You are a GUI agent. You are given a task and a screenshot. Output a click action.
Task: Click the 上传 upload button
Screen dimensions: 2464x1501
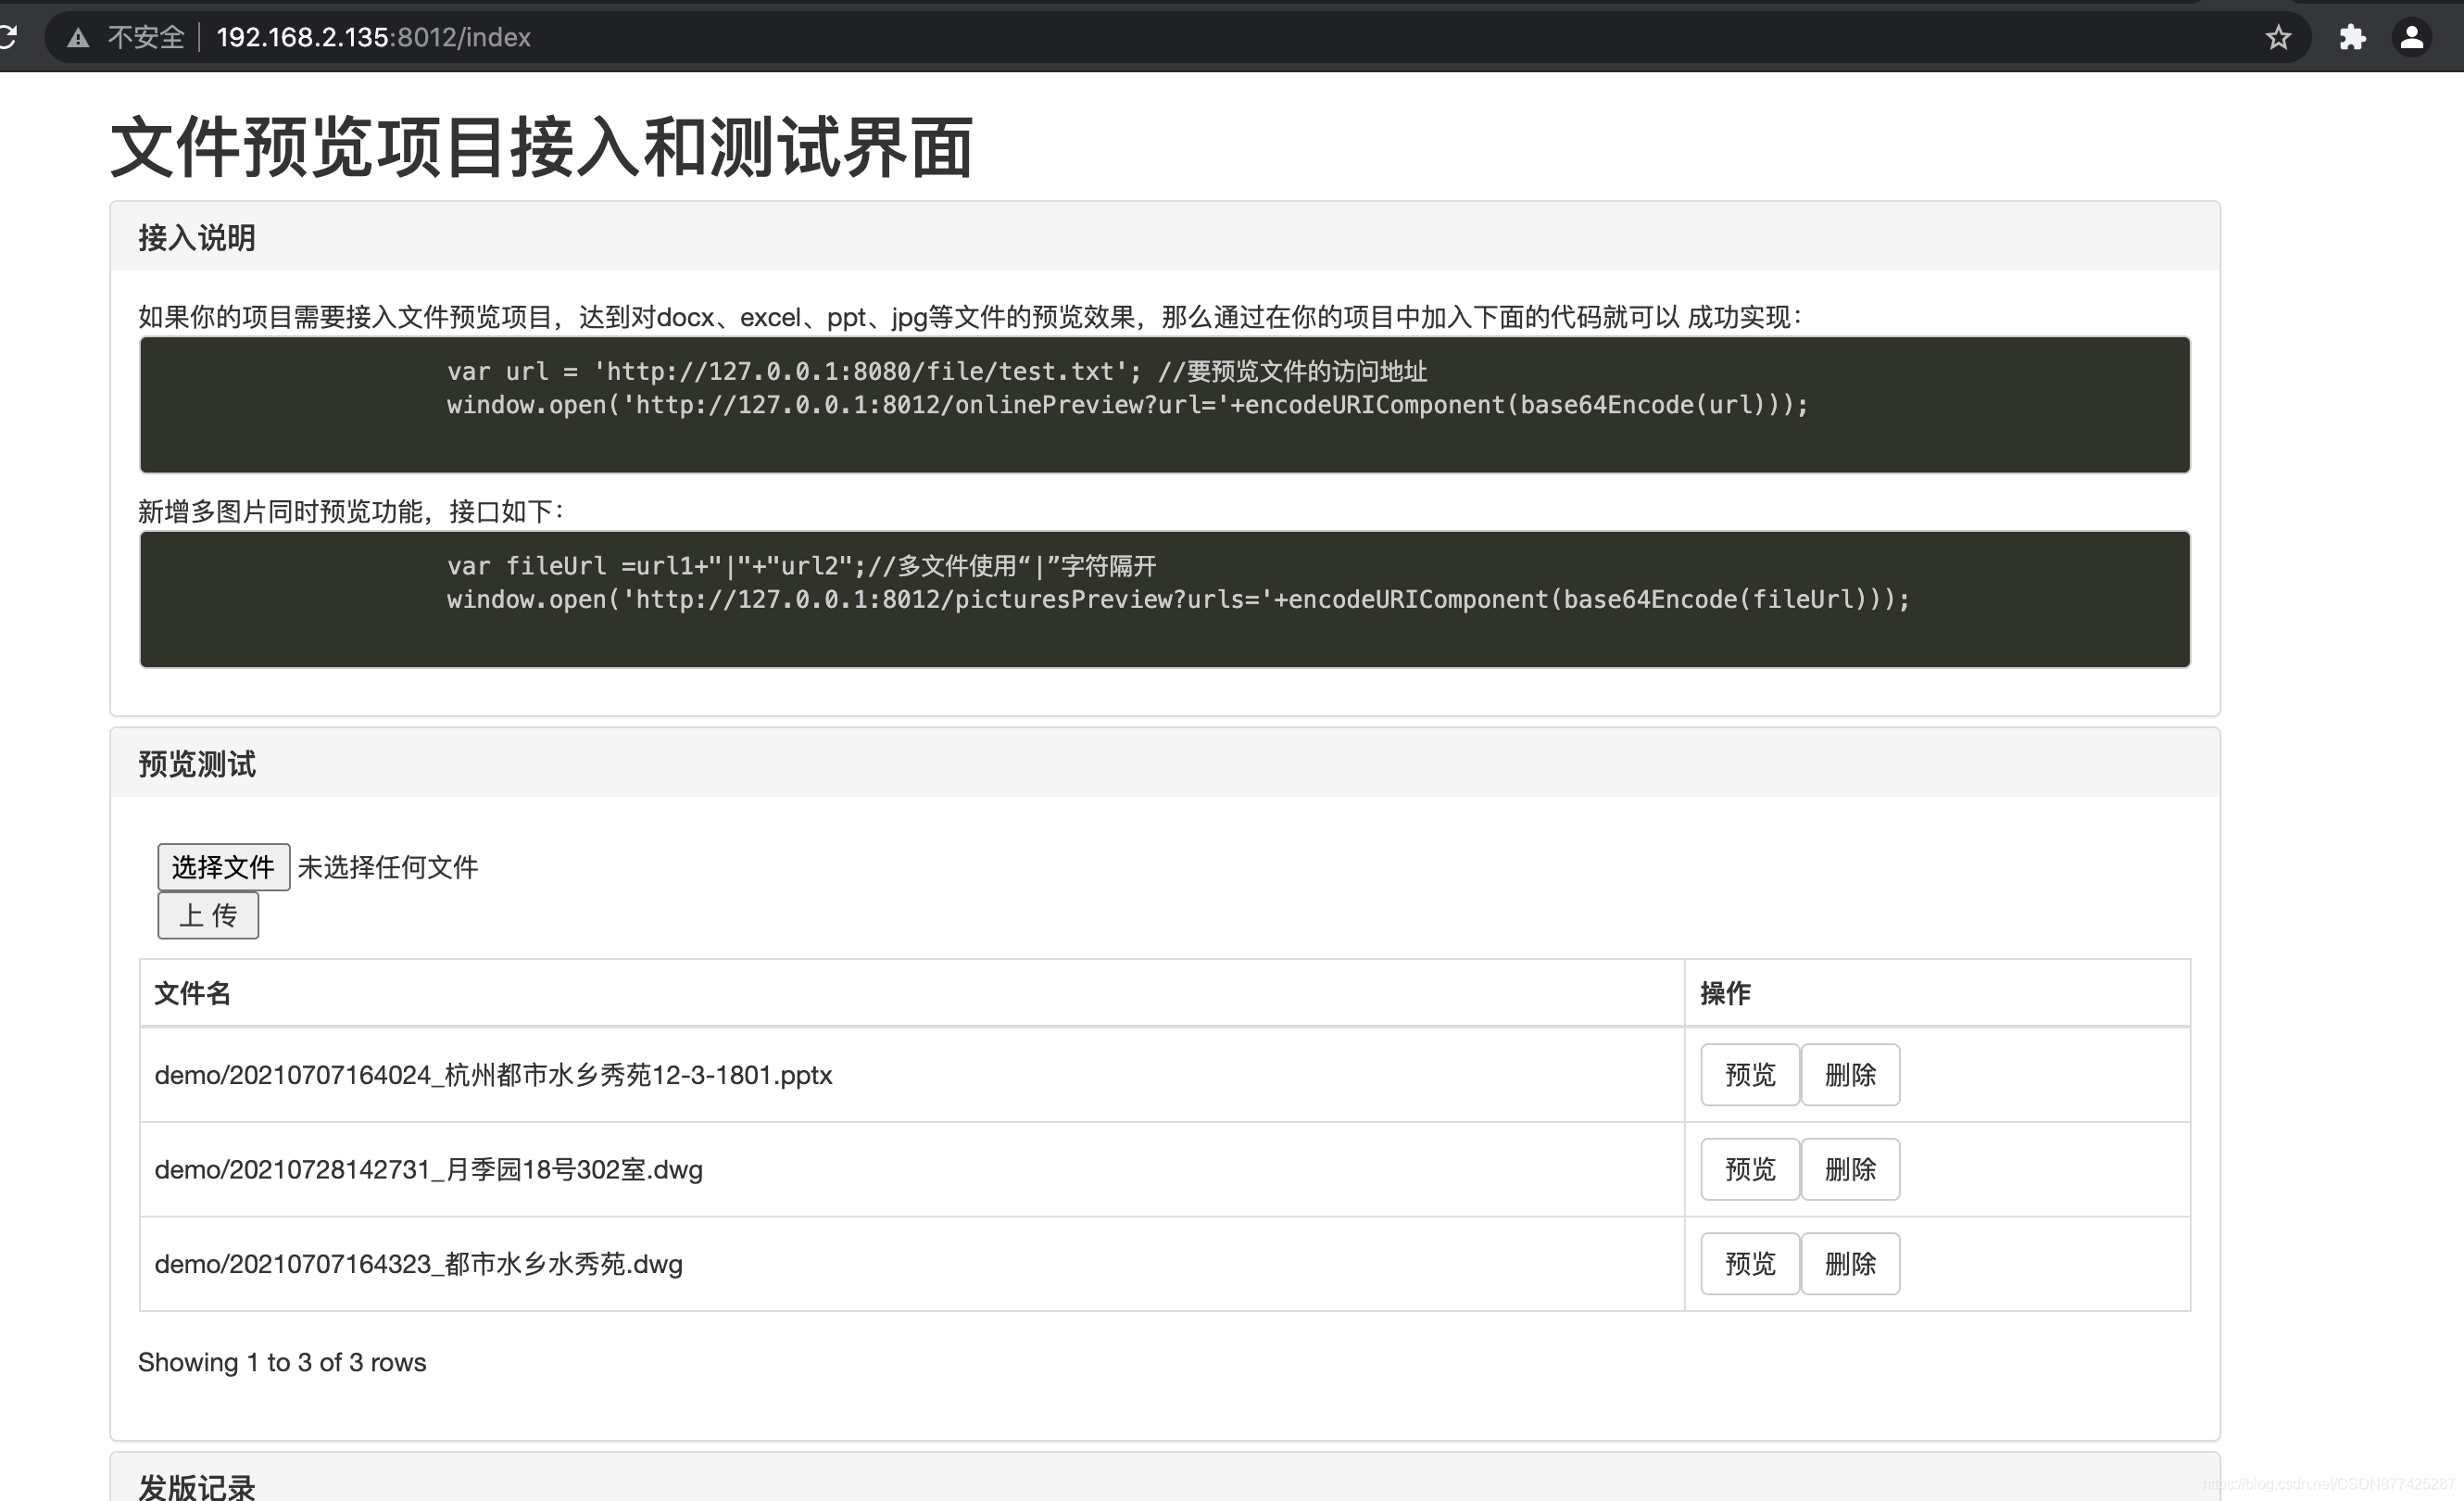pyautogui.click(x=207, y=915)
